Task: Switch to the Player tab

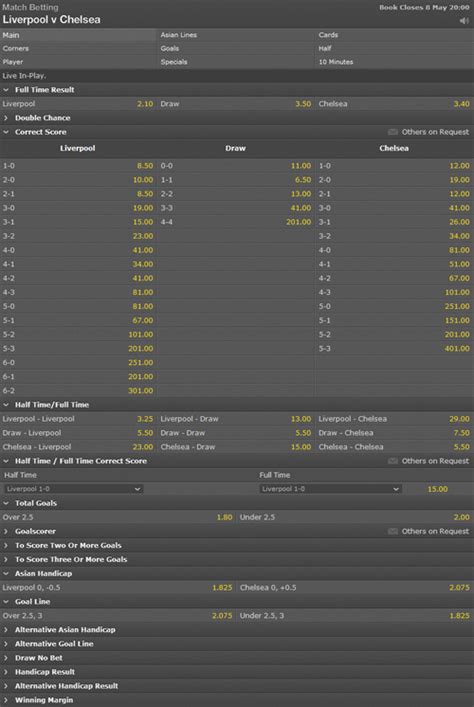Action: click(78, 62)
